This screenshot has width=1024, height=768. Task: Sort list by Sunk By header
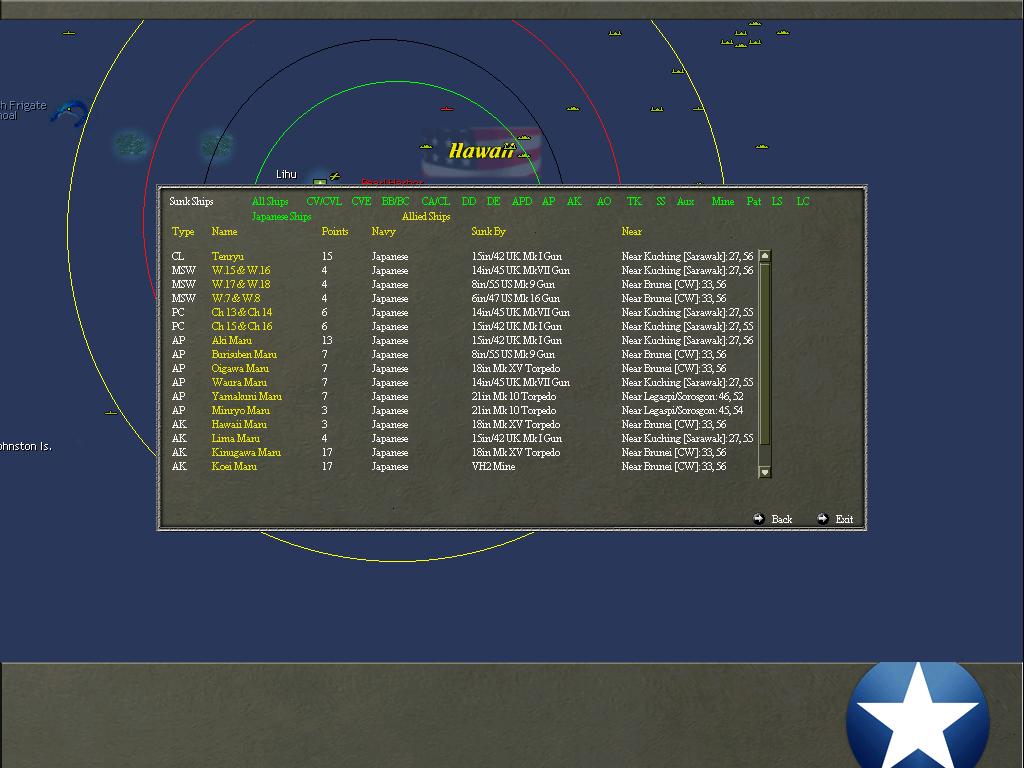[488, 231]
